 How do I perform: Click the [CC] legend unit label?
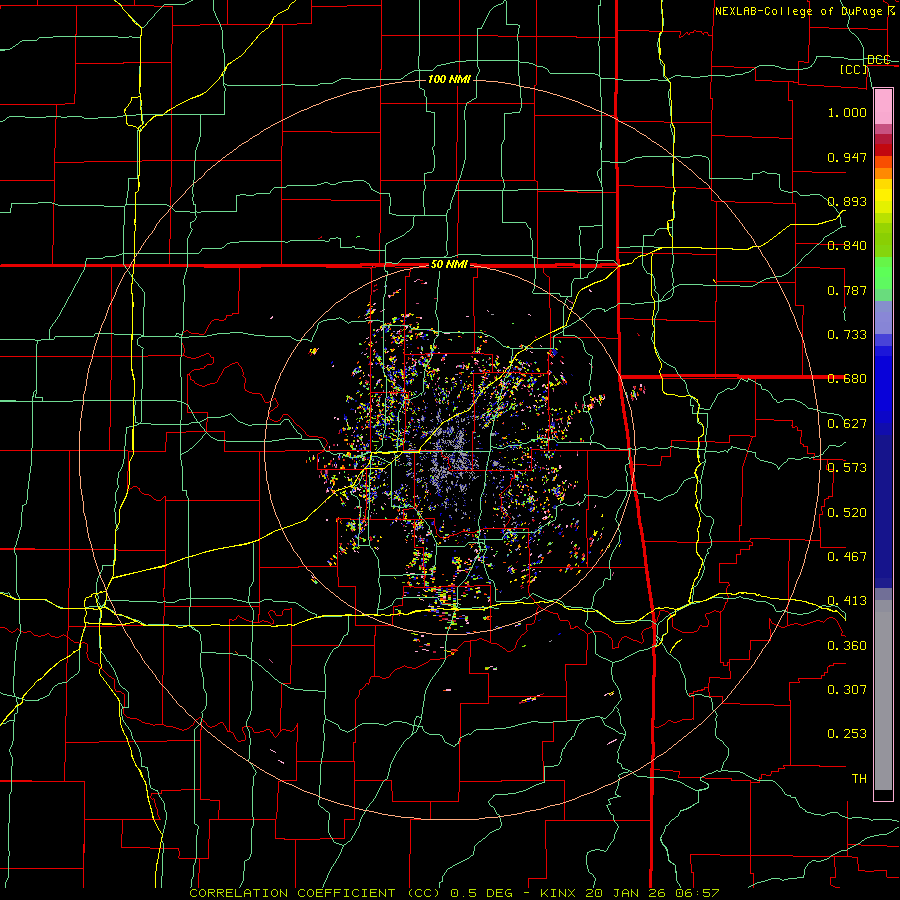click(x=854, y=69)
